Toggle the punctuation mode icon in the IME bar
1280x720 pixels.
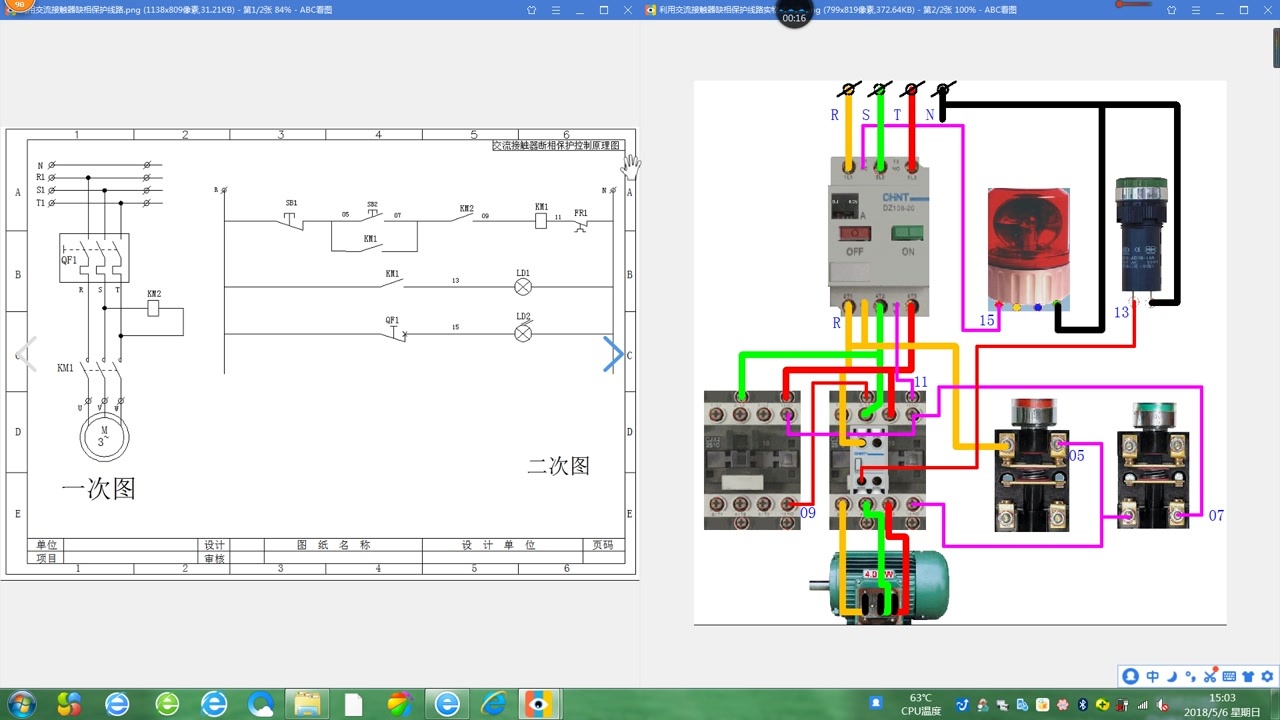point(1191,676)
